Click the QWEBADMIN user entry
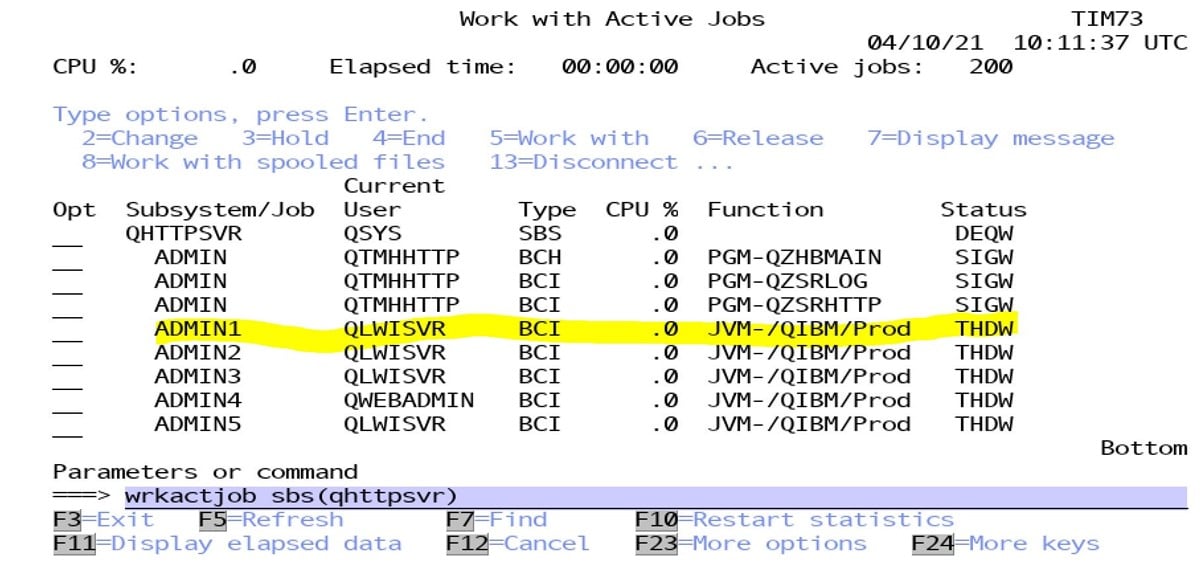1203x578 pixels. point(408,400)
